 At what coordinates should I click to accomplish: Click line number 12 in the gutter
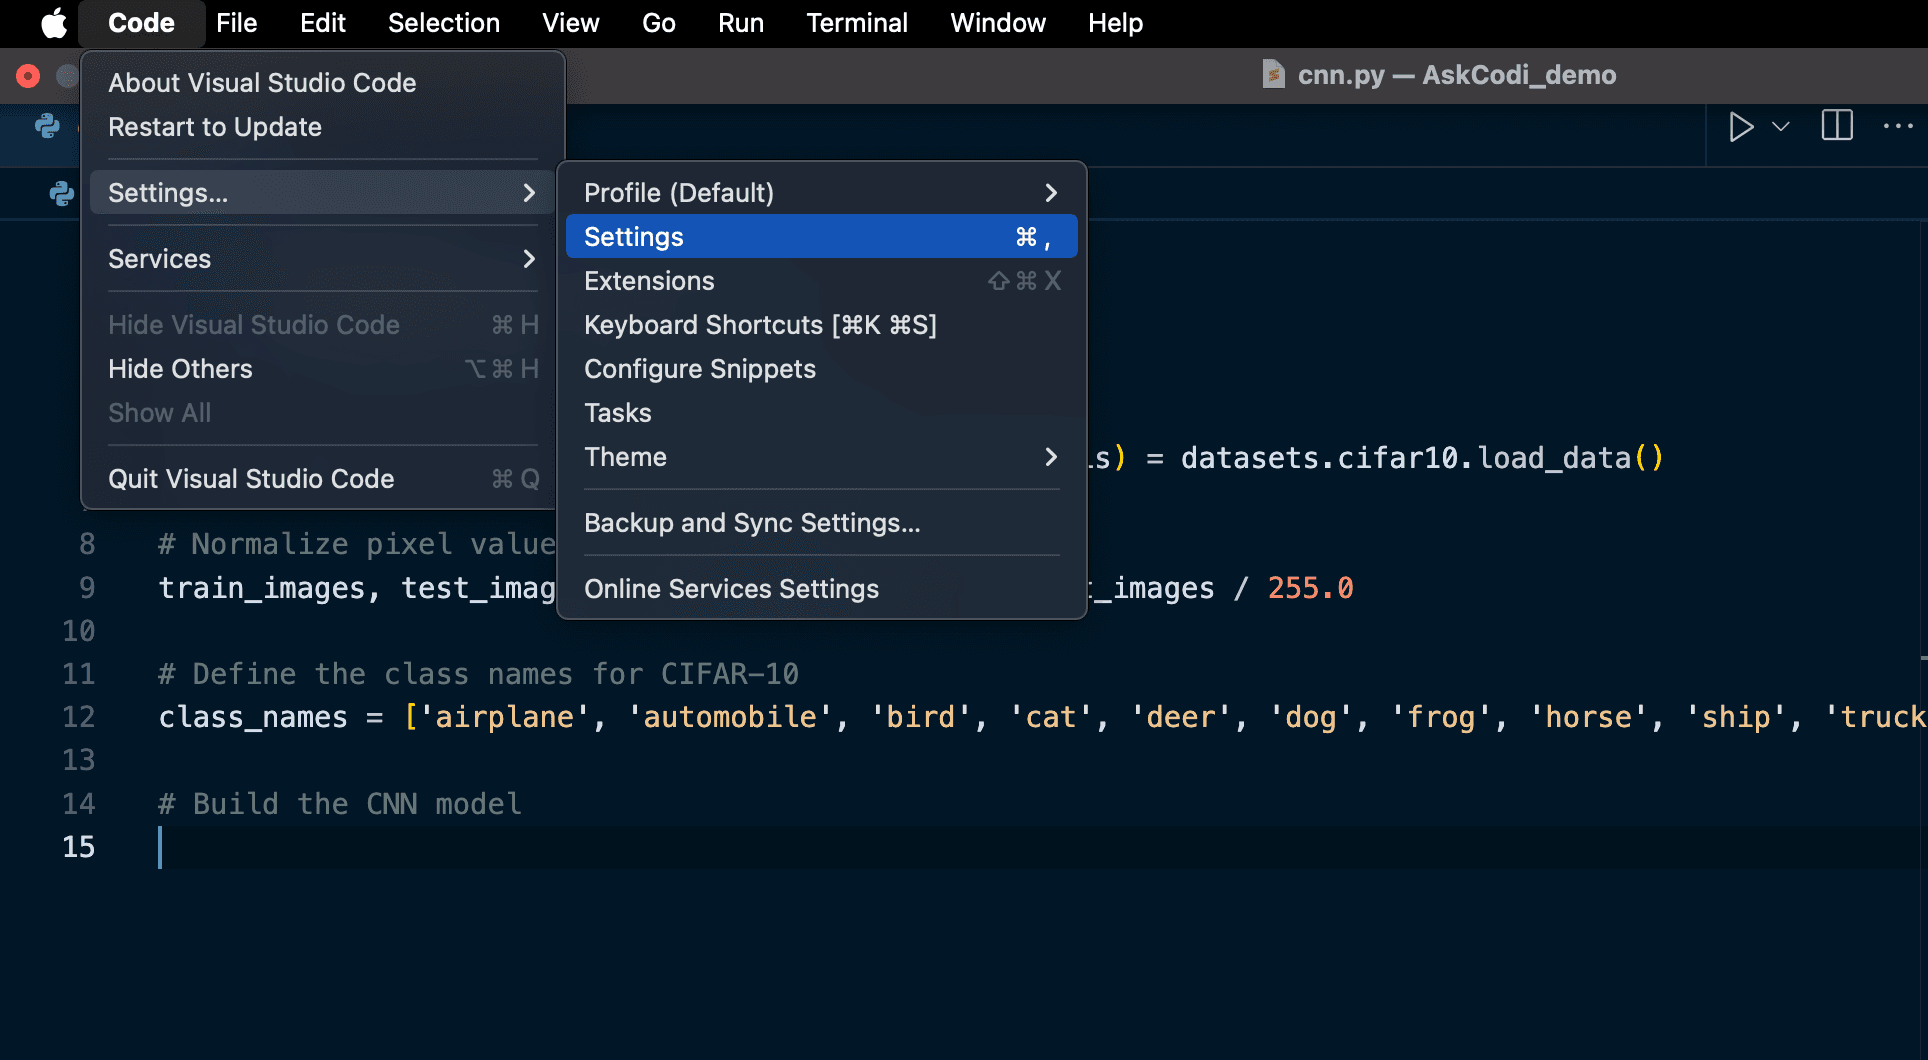[x=78, y=717]
